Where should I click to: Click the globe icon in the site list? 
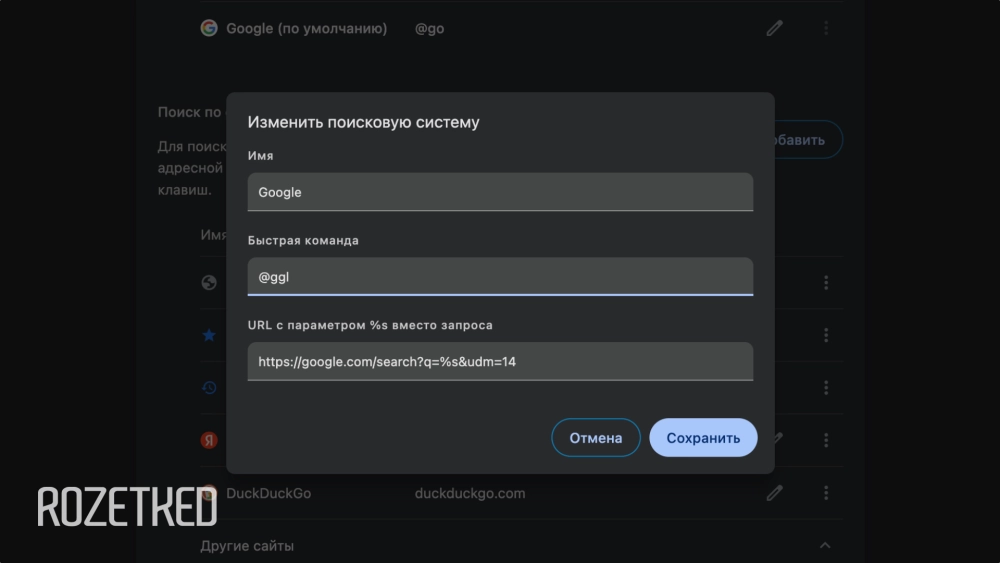coord(209,282)
